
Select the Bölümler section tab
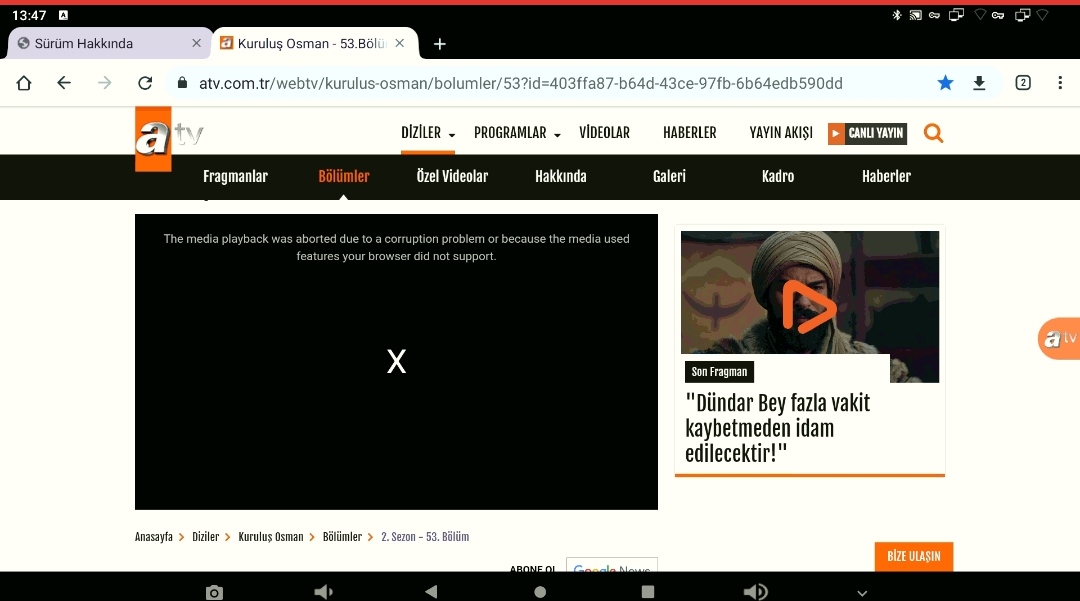344,176
